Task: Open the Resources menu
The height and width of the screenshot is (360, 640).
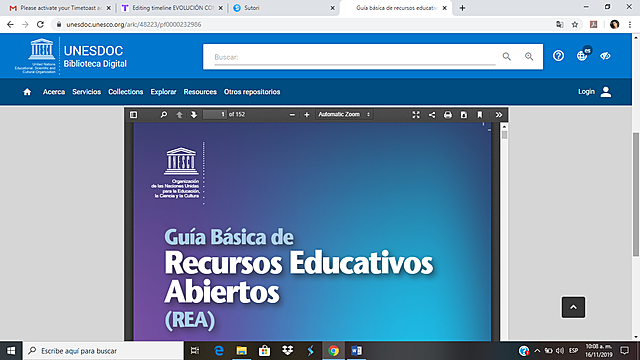Action: (x=200, y=92)
